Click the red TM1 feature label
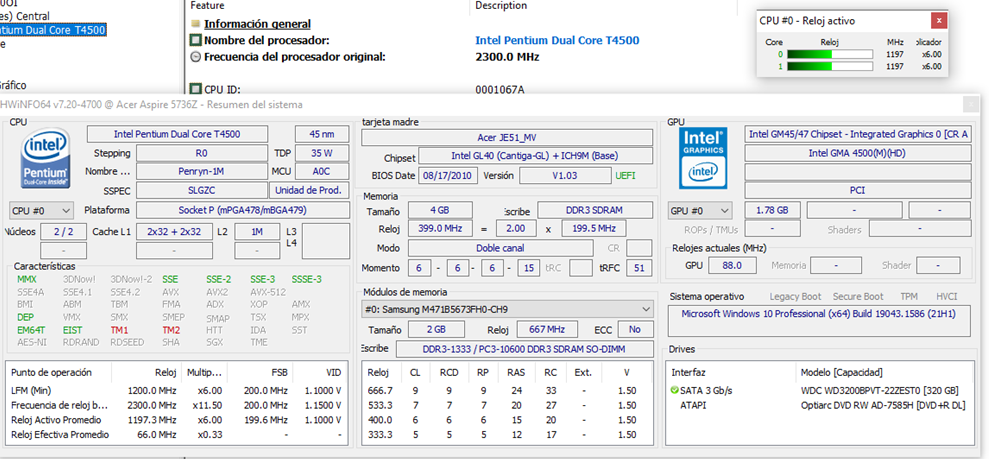The width and height of the screenshot is (989, 459). click(119, 330)
